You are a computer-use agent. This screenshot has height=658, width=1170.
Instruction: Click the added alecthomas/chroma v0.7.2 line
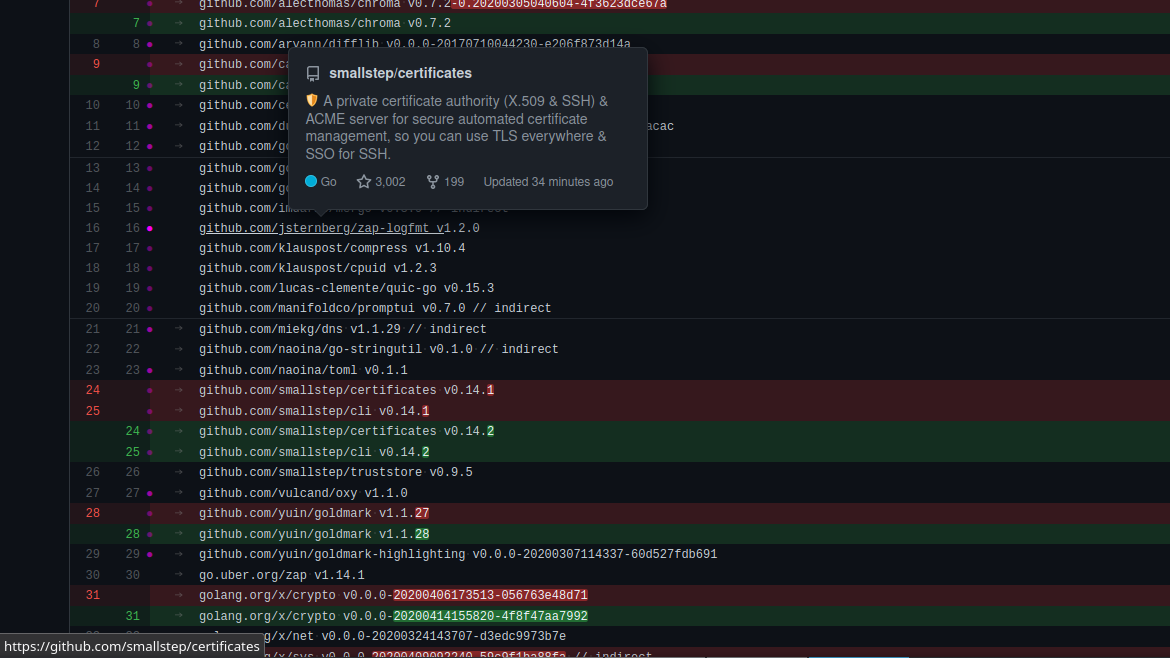[325, 23]
